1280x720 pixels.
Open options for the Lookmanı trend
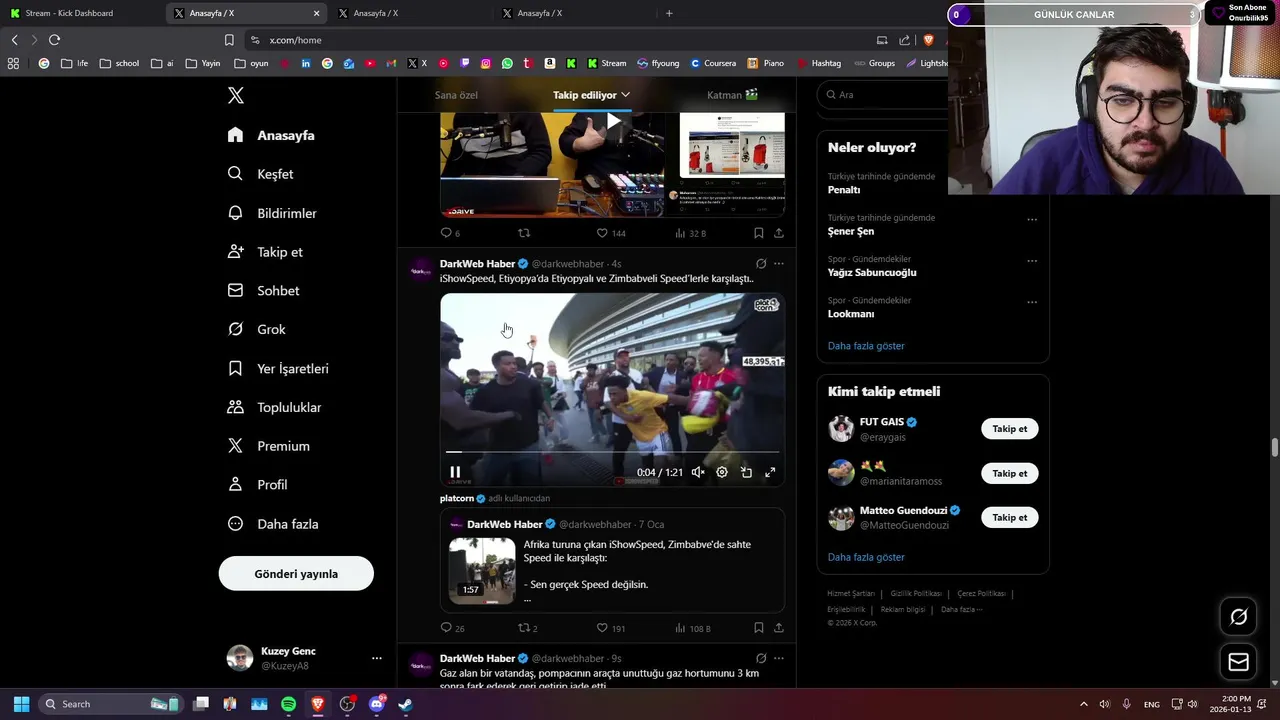(1032, 302)
